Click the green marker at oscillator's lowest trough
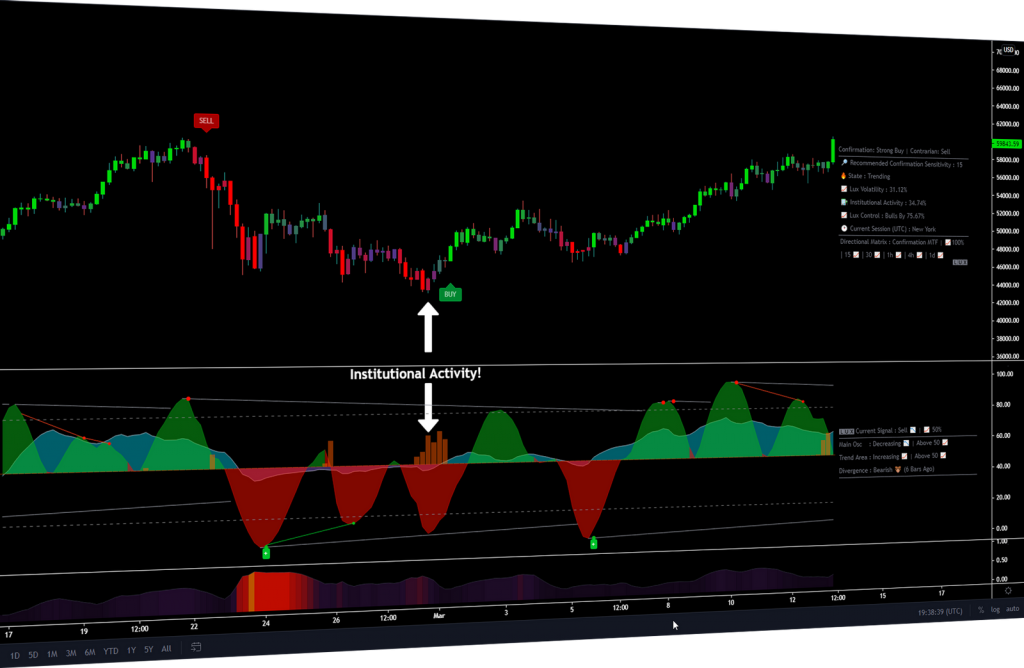 [x=266, y=552]
